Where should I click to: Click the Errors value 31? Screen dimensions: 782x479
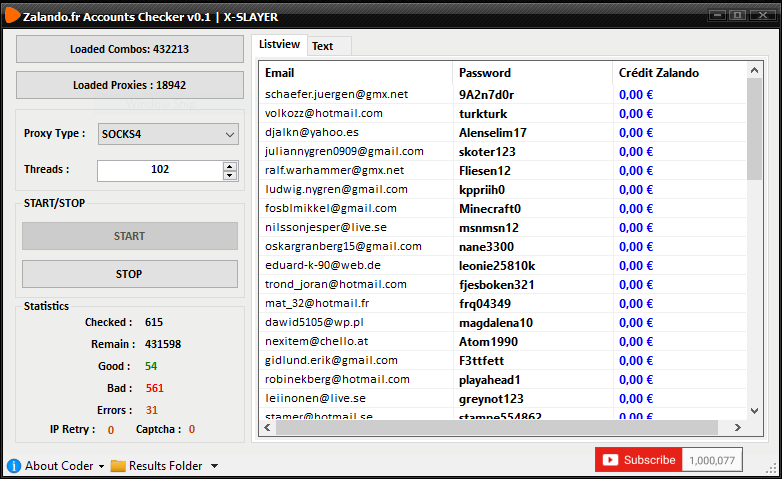(x=152, y=410)
